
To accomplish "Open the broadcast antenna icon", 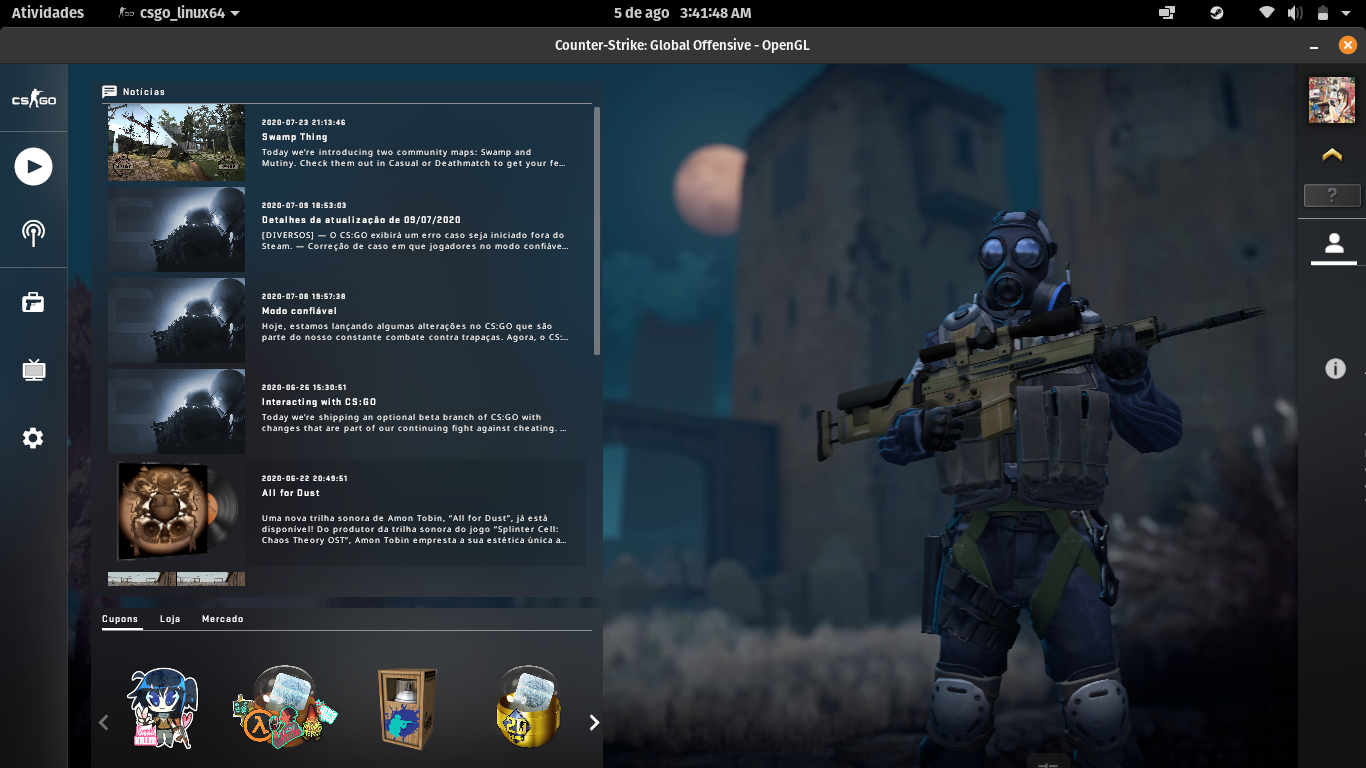I will [x=33, y=233].
